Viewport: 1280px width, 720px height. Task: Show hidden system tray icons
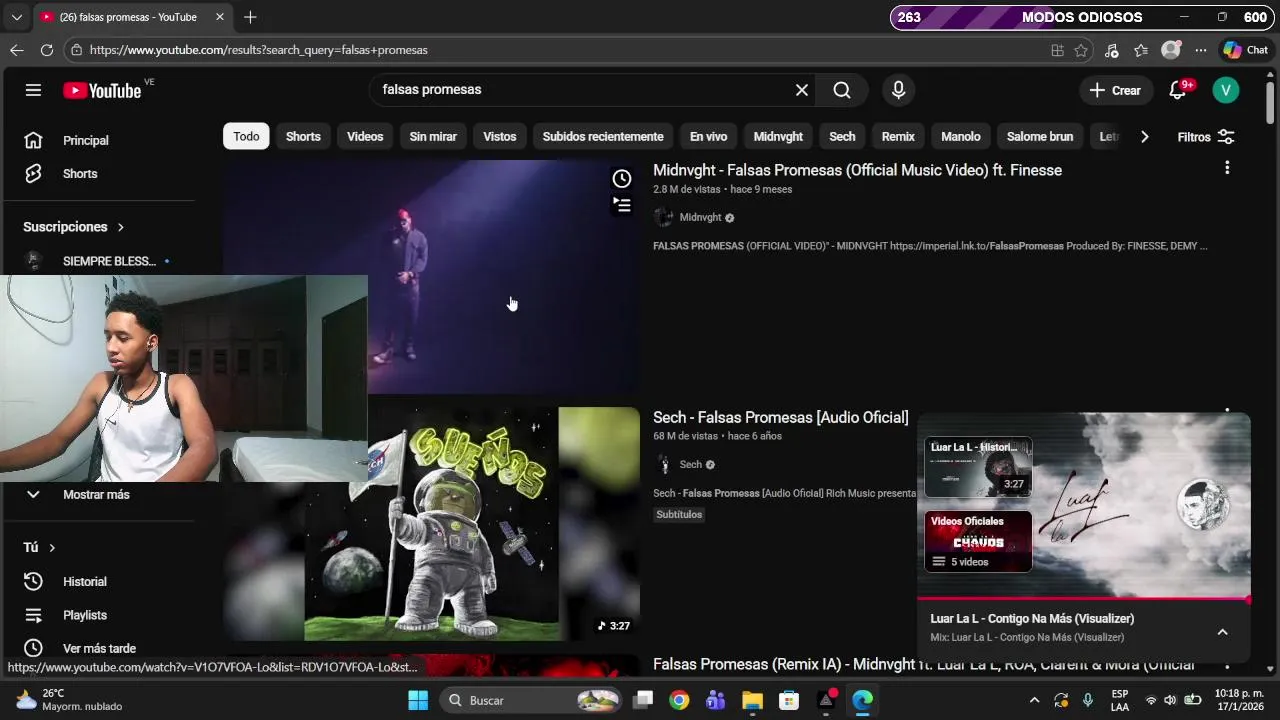tap(1034, 700)
